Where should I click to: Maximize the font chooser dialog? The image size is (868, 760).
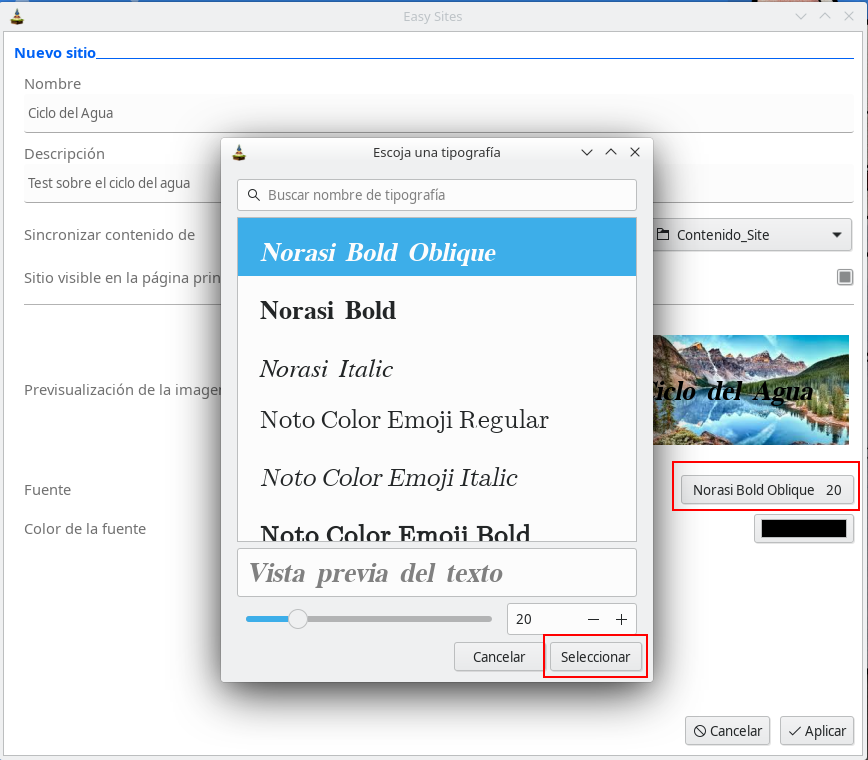click(x=611, y=152)
